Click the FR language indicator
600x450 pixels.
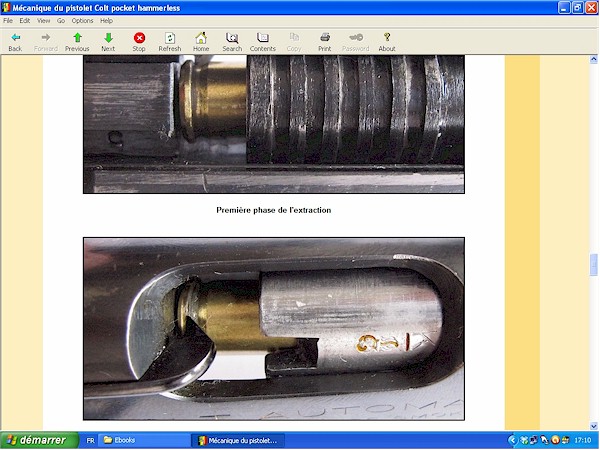(x=90, y=440)
